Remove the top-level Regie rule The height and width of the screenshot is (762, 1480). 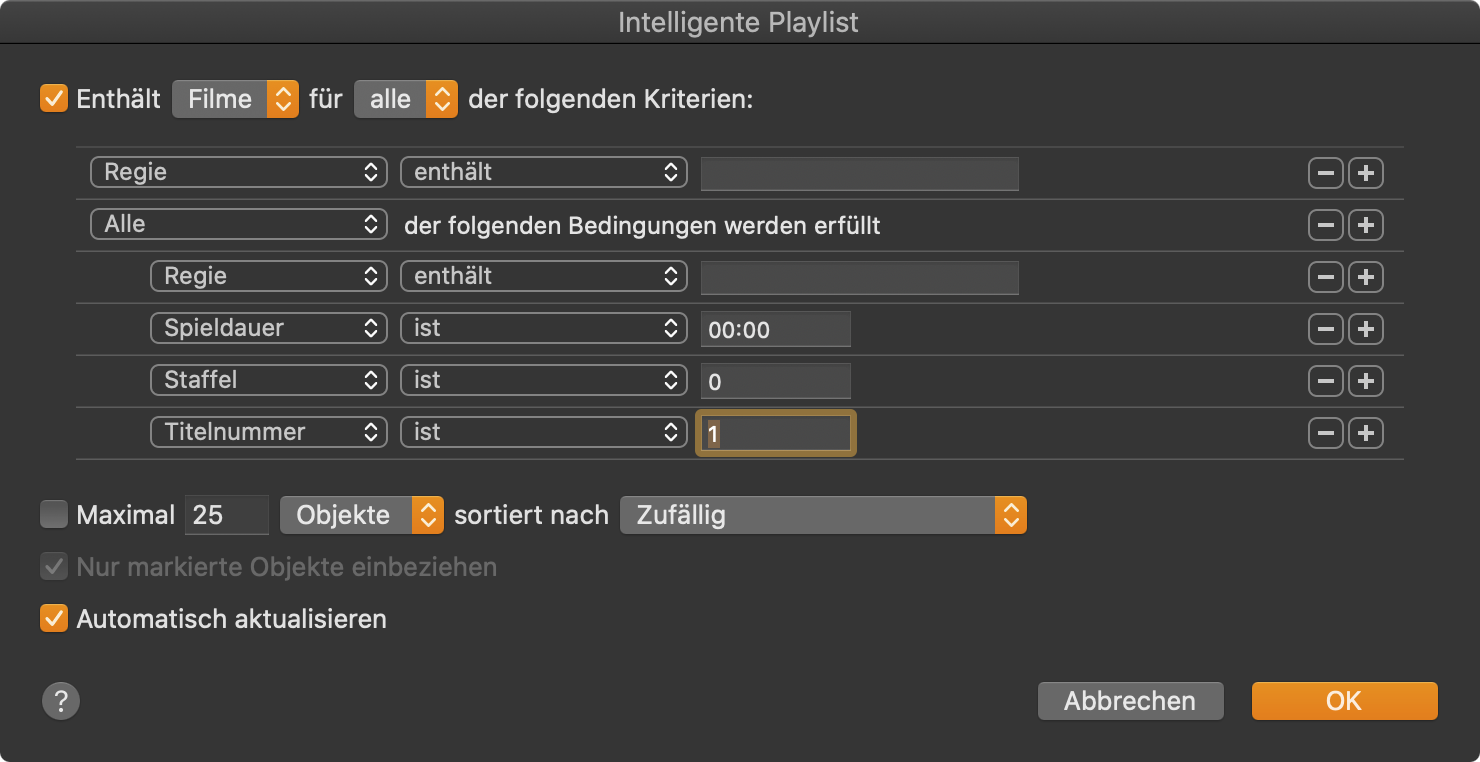point(1325,173)
